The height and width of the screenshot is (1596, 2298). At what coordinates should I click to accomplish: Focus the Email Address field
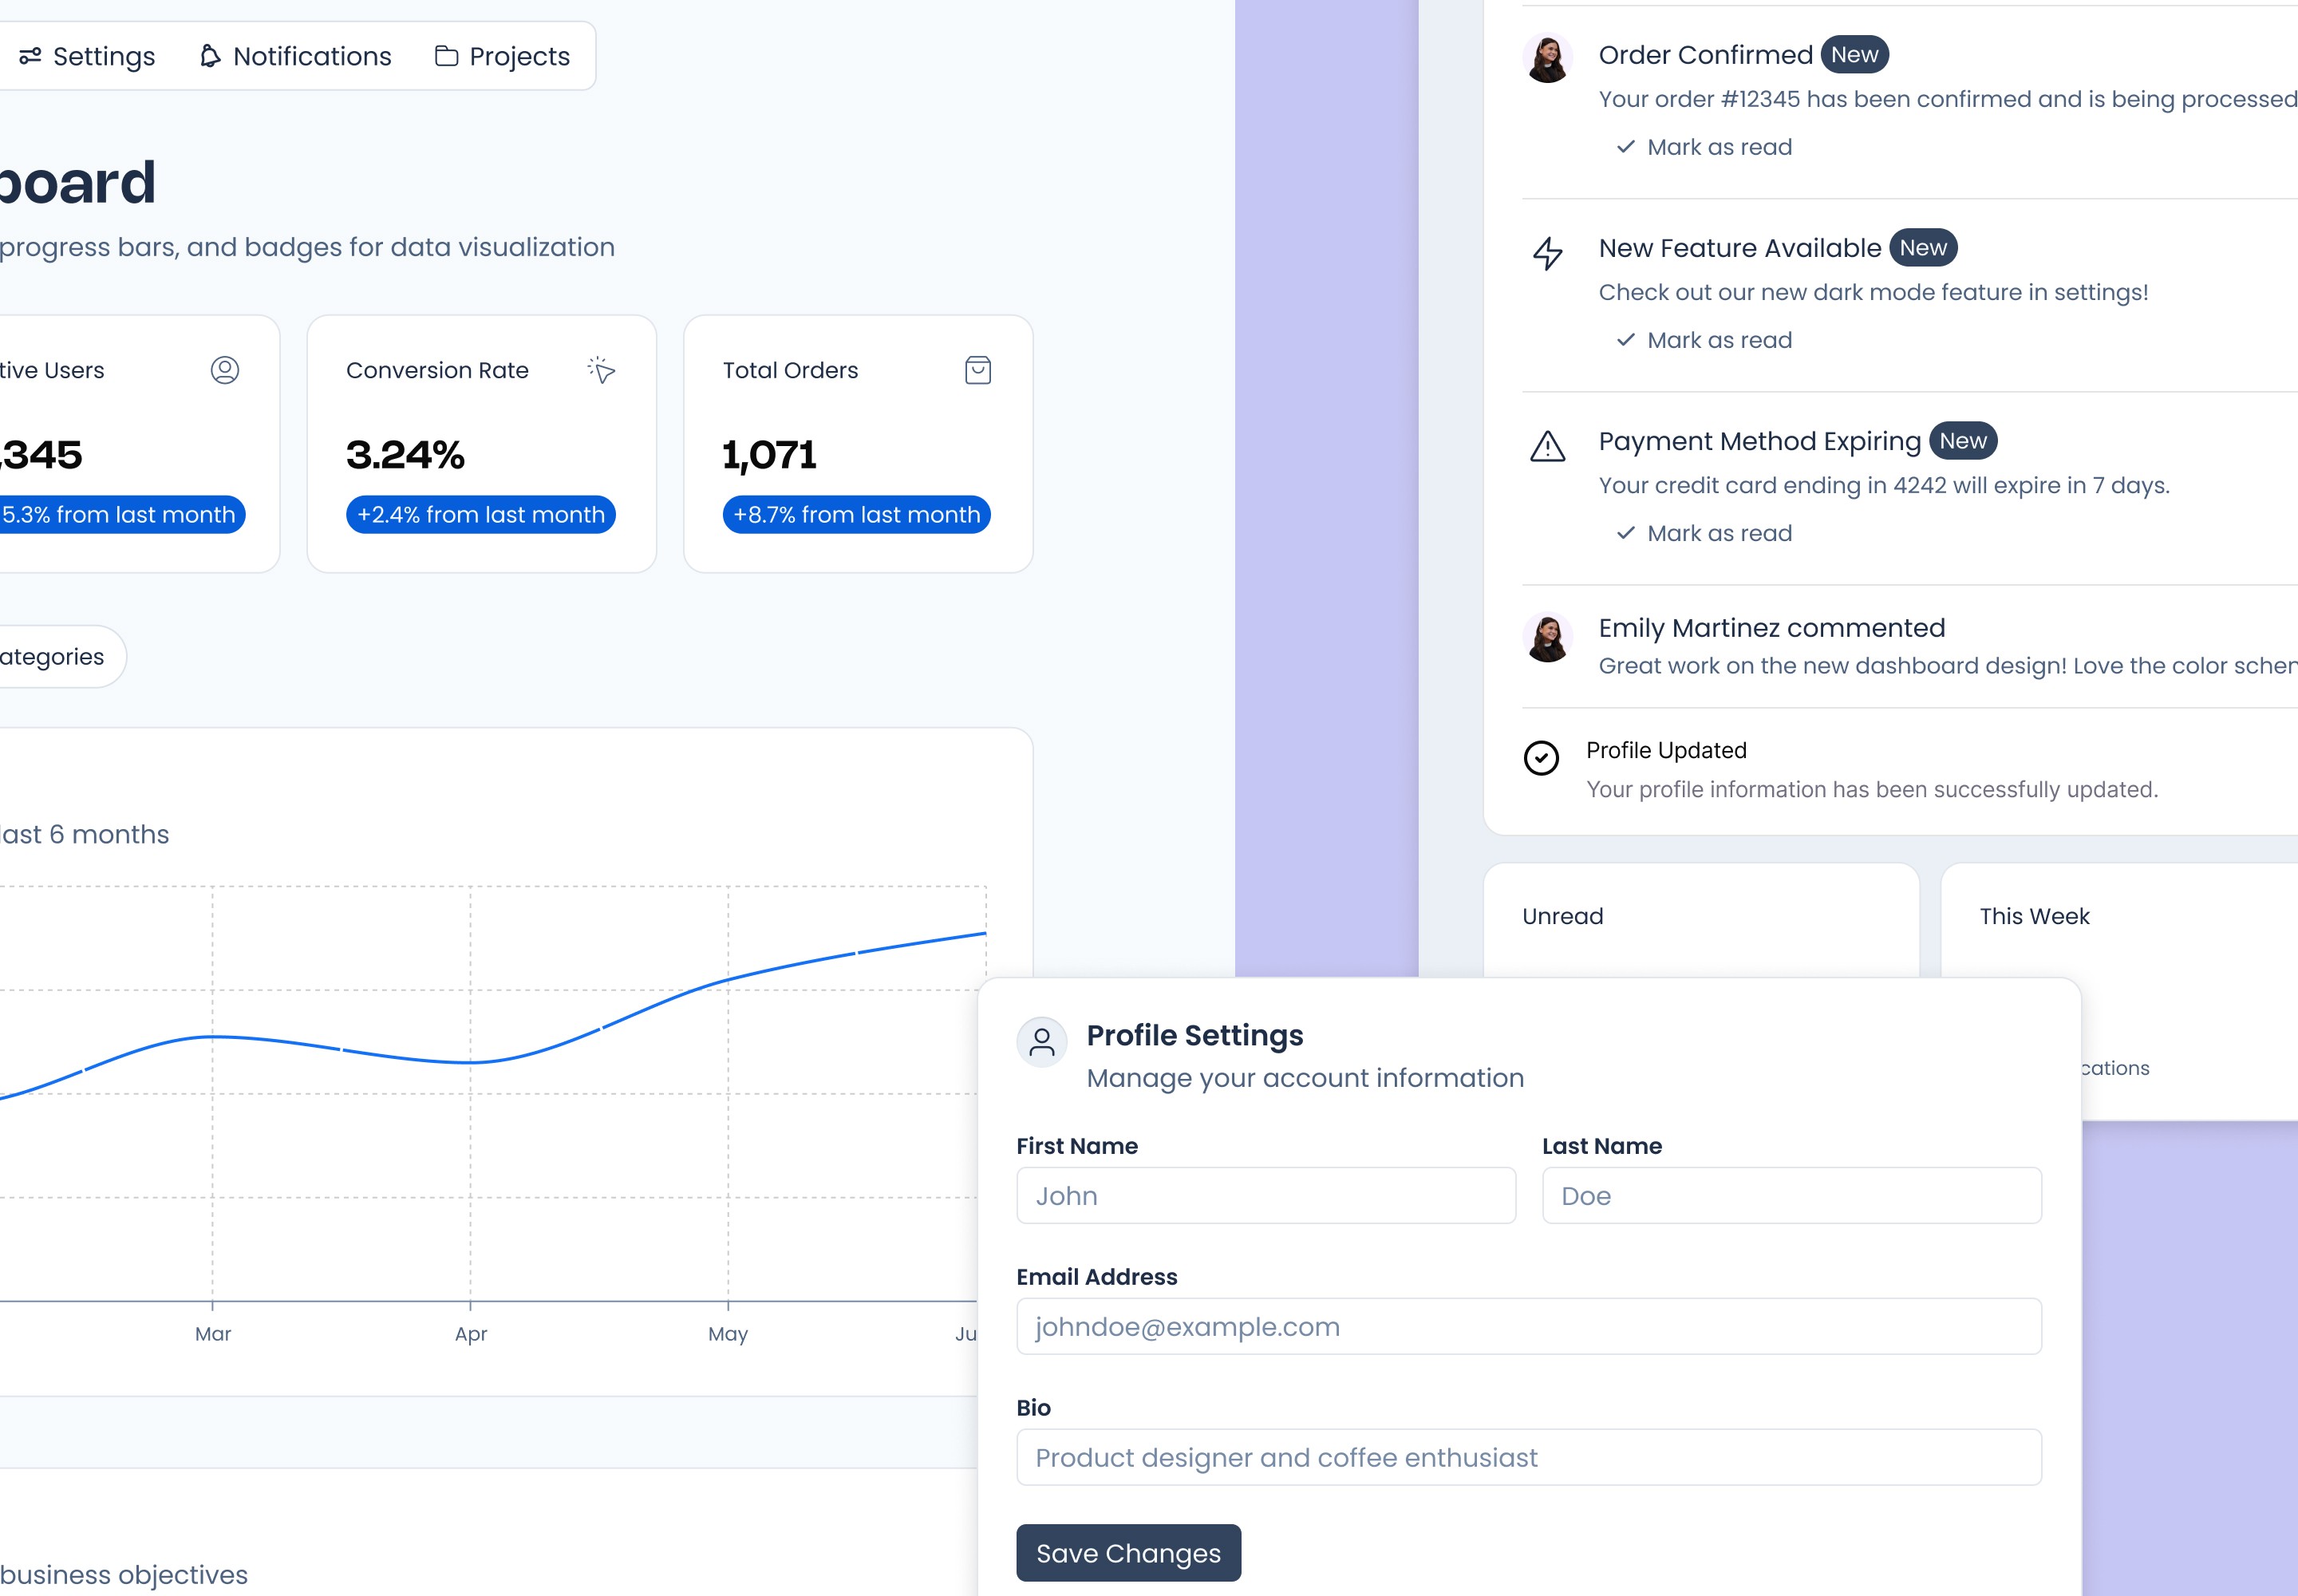(x=1528, y=1327)
